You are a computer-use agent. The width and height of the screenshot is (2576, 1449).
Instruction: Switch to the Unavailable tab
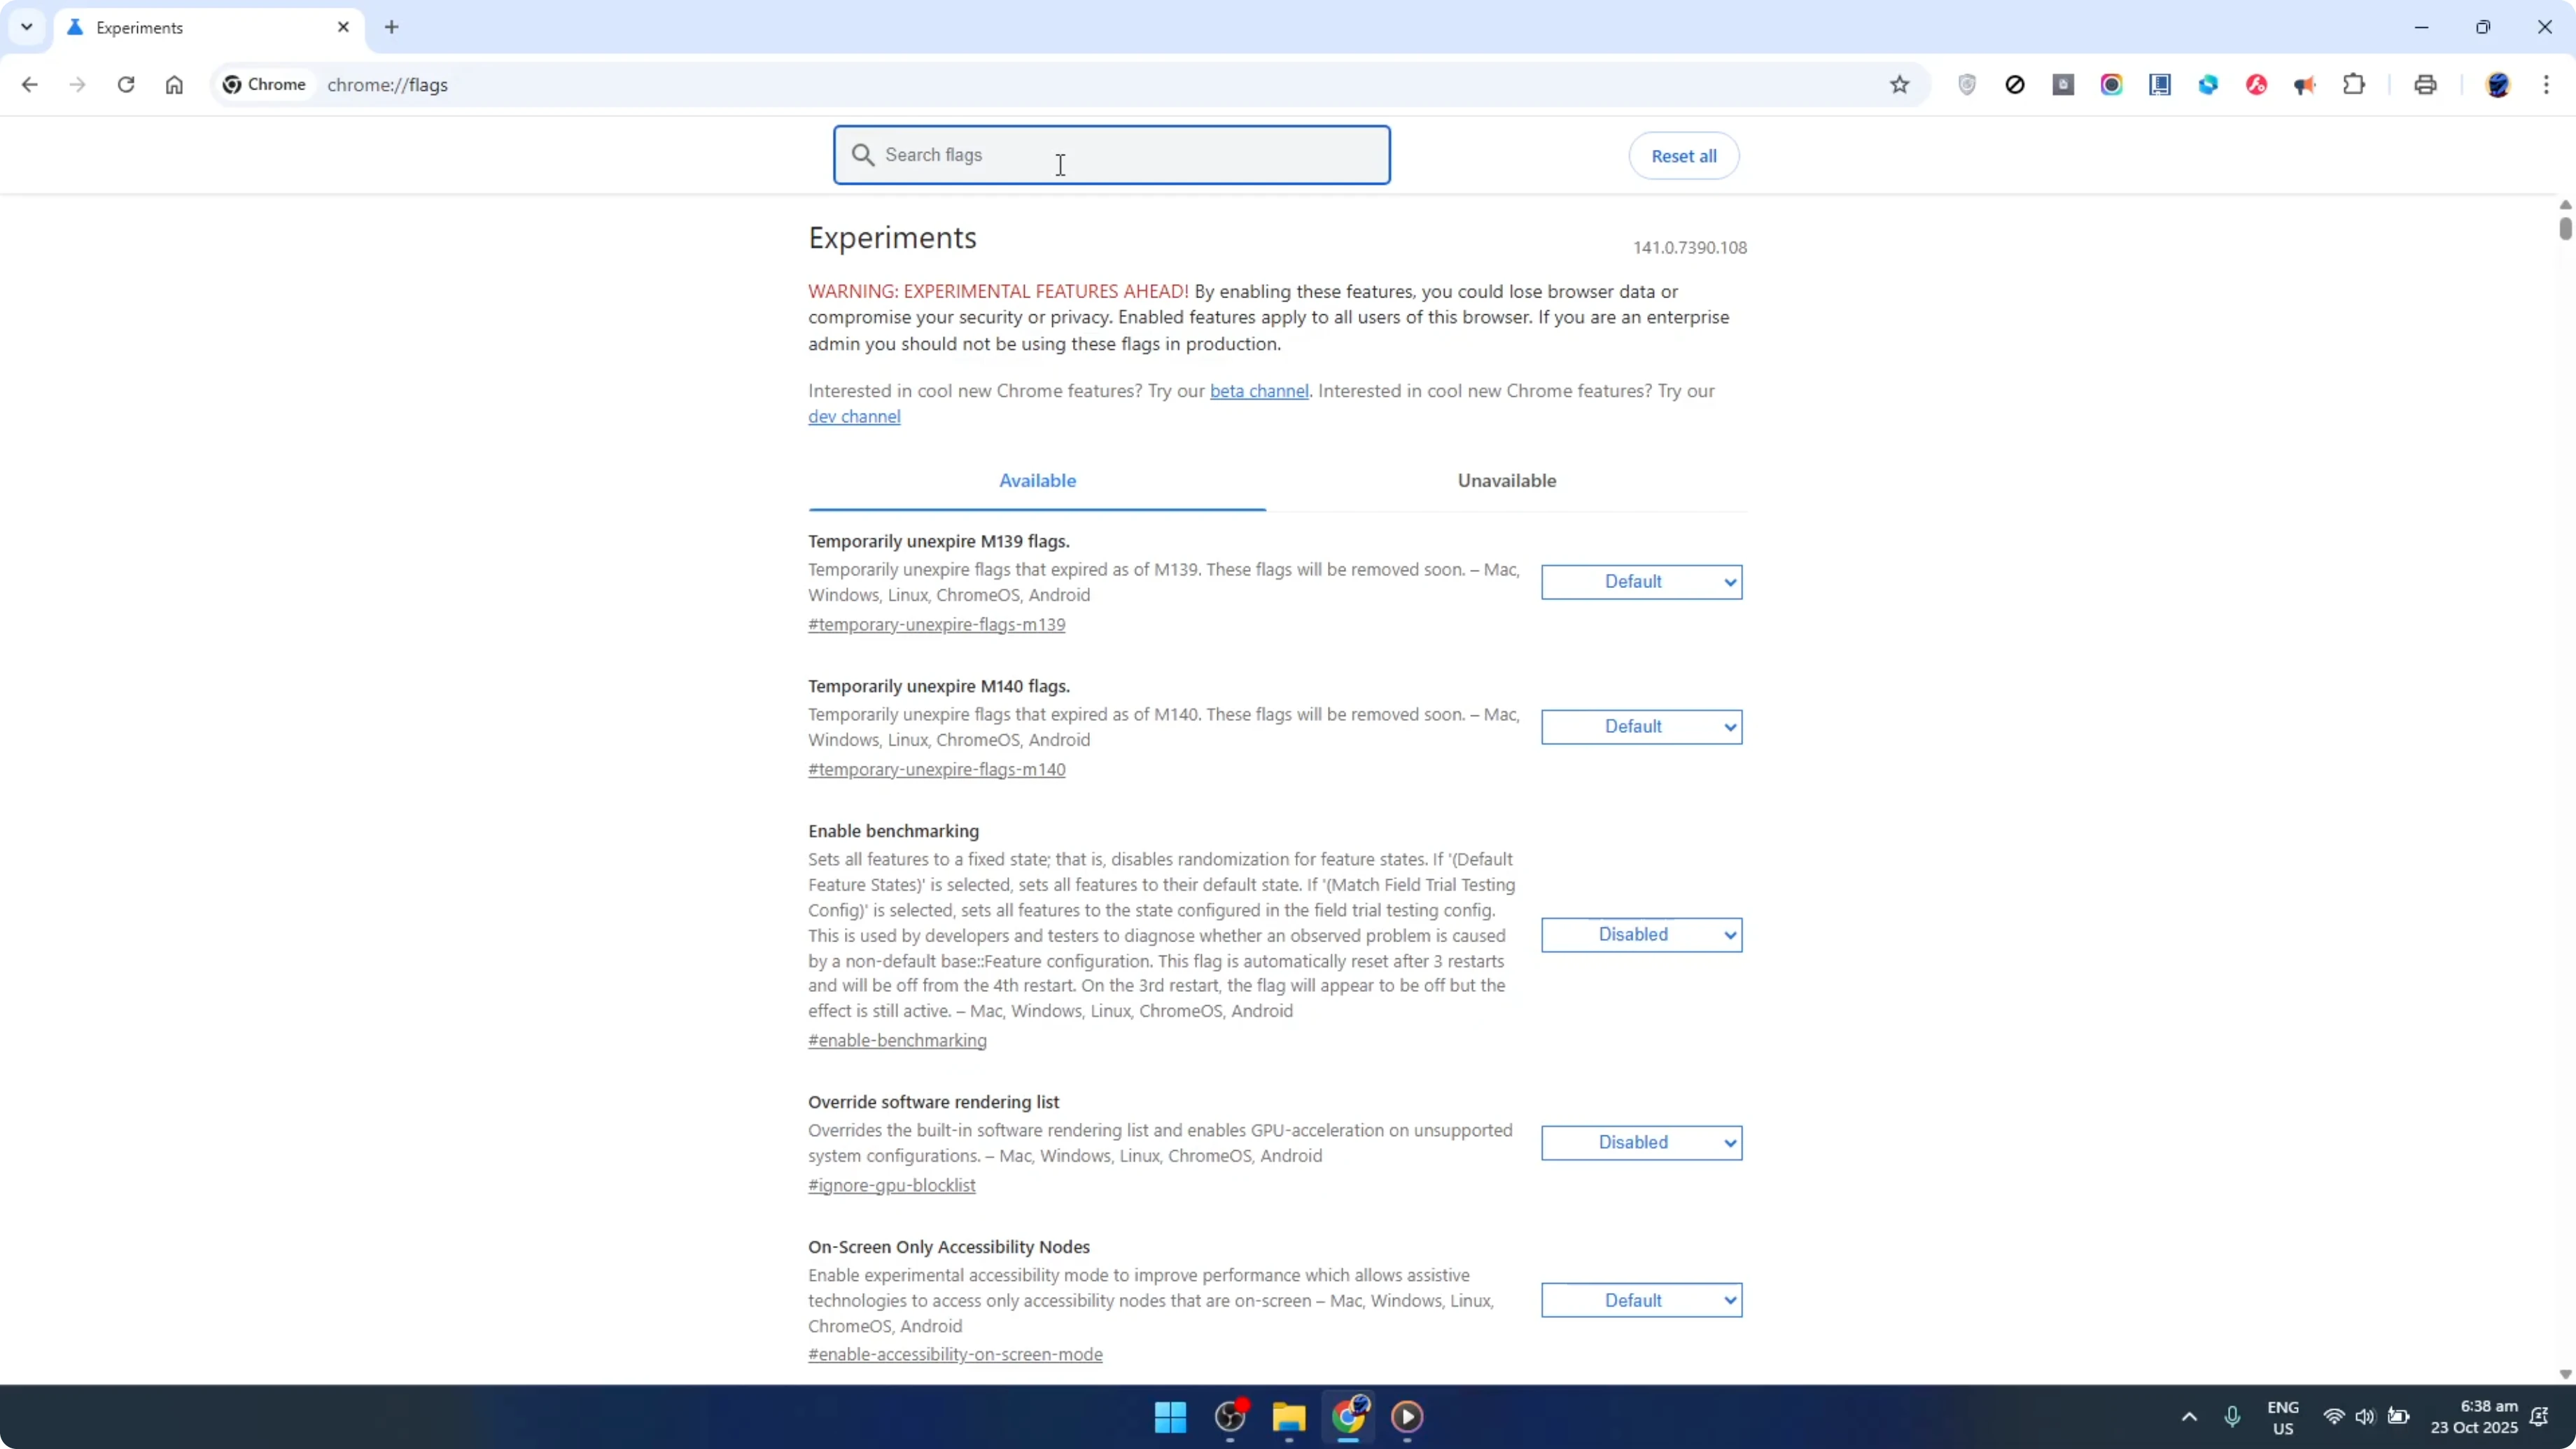(1507, 480)
